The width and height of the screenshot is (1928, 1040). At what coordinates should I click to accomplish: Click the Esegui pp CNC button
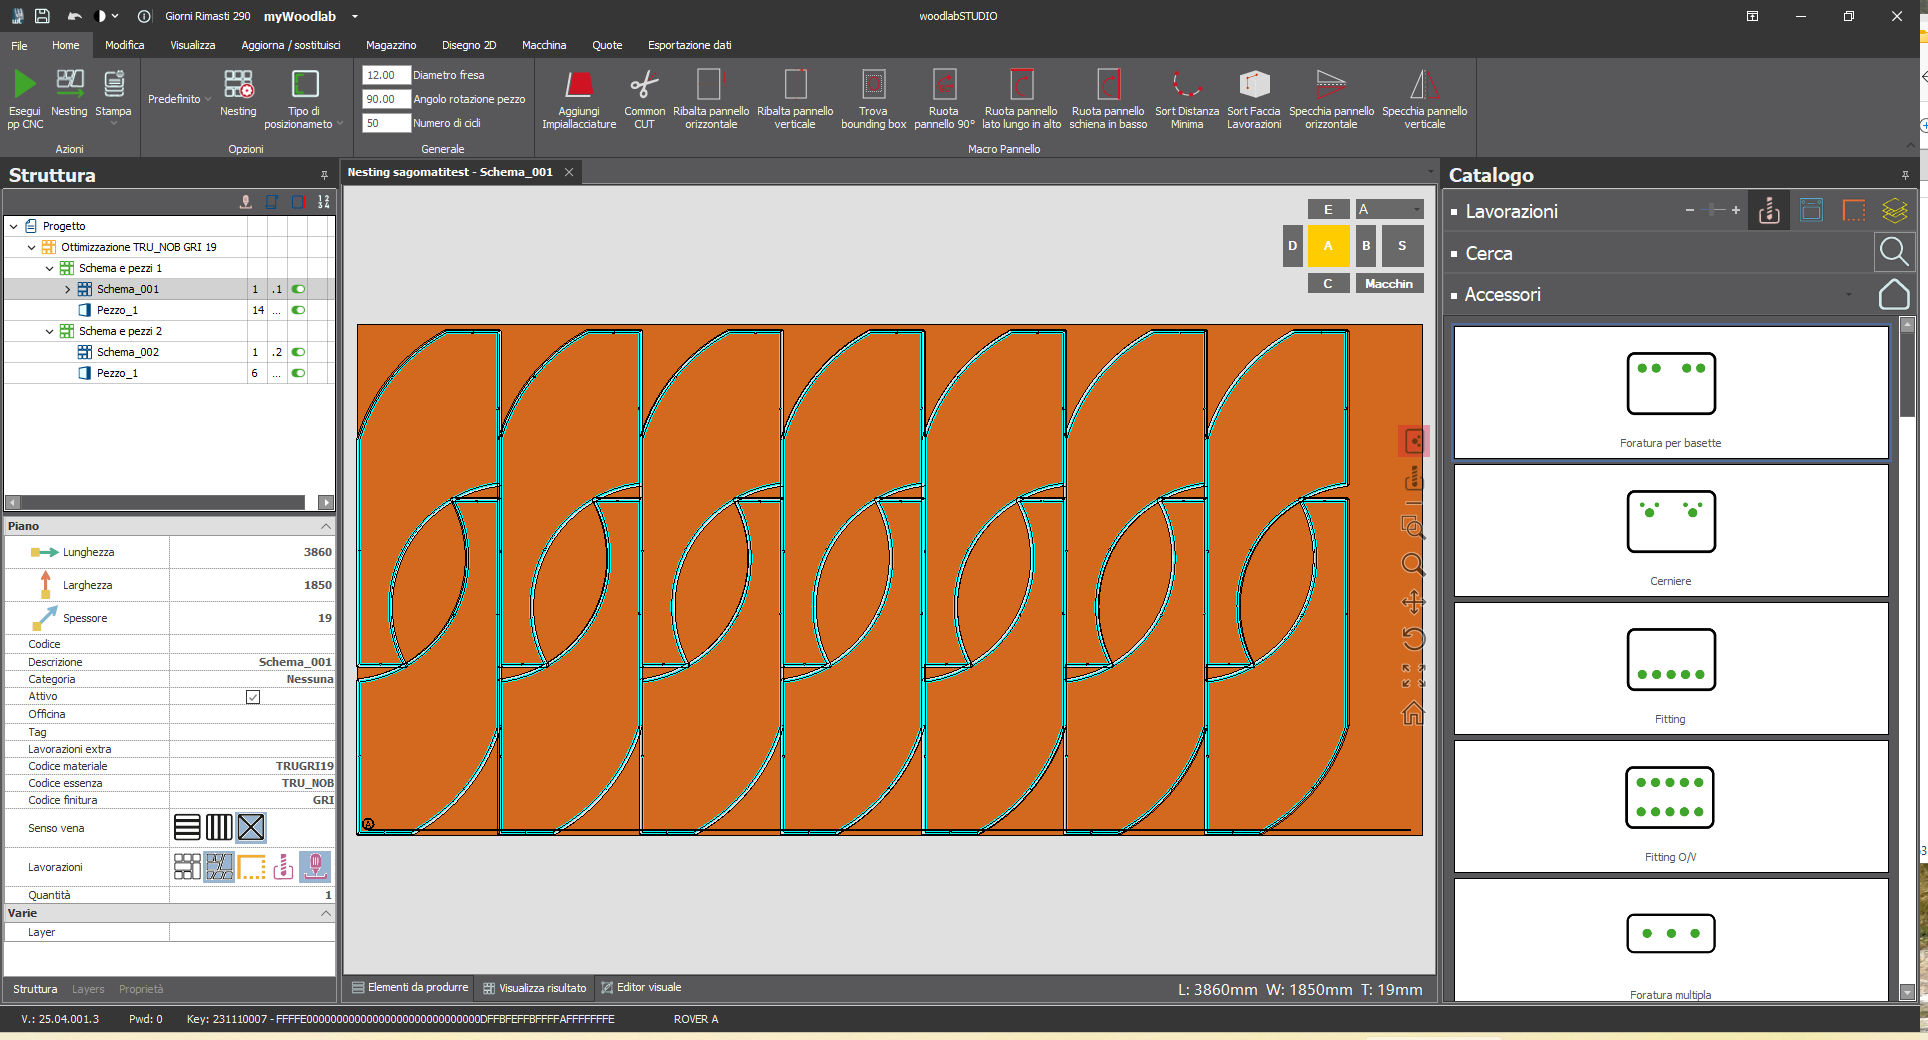24,97
